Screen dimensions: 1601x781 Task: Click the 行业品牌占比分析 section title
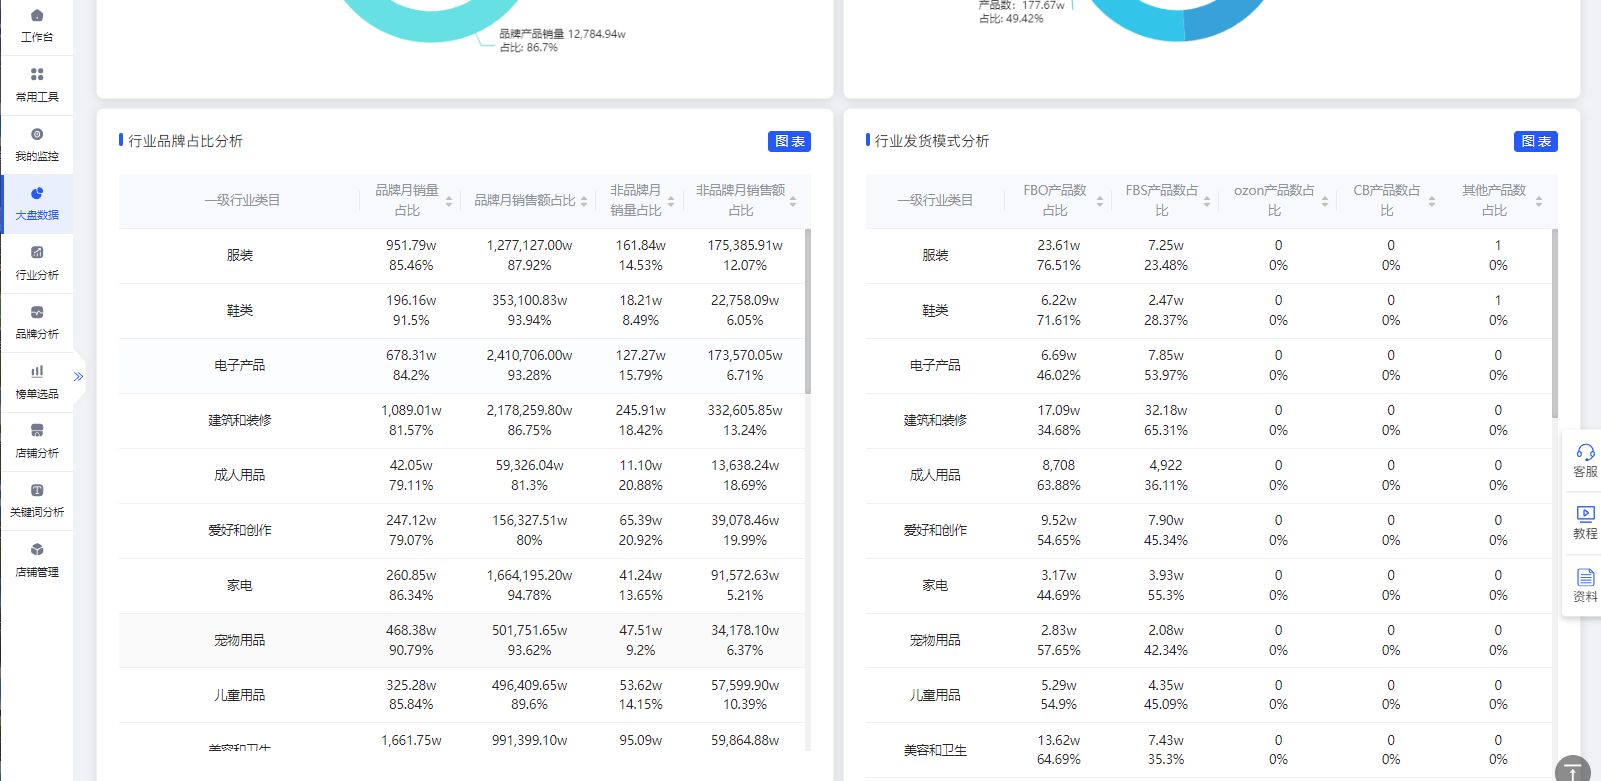coord(185,141)
